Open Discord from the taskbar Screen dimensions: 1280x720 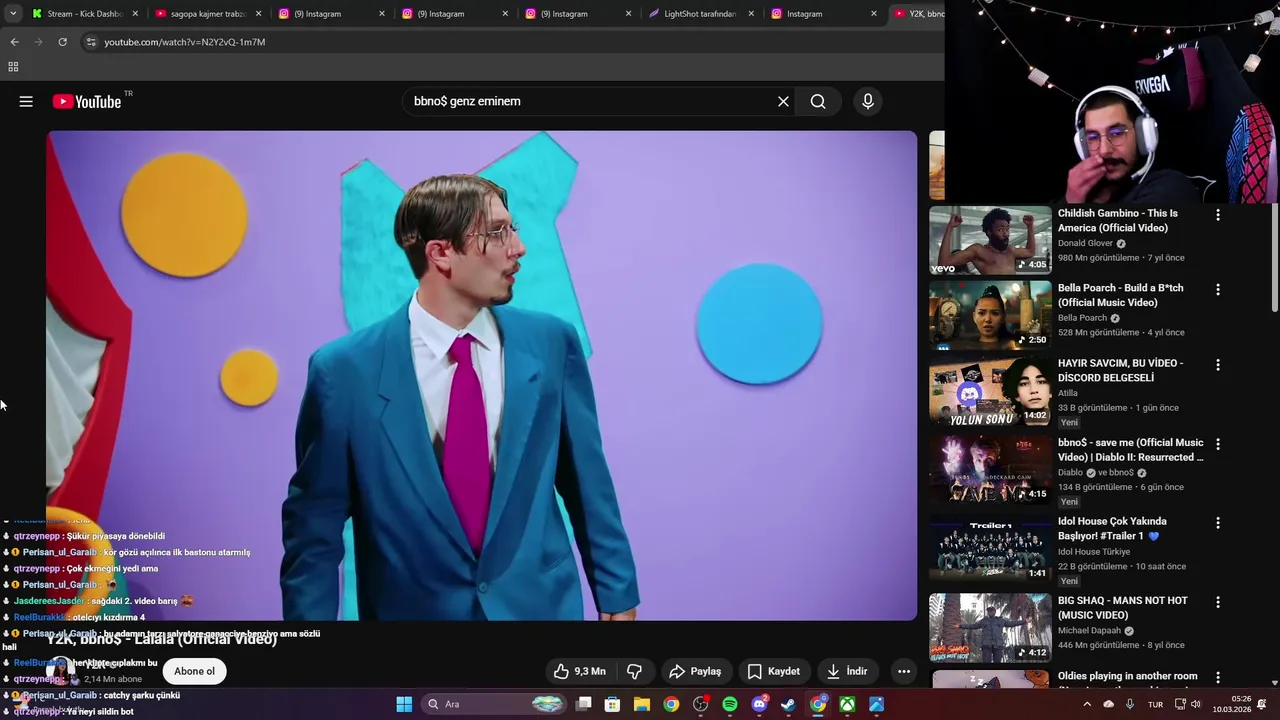[759, 704]
